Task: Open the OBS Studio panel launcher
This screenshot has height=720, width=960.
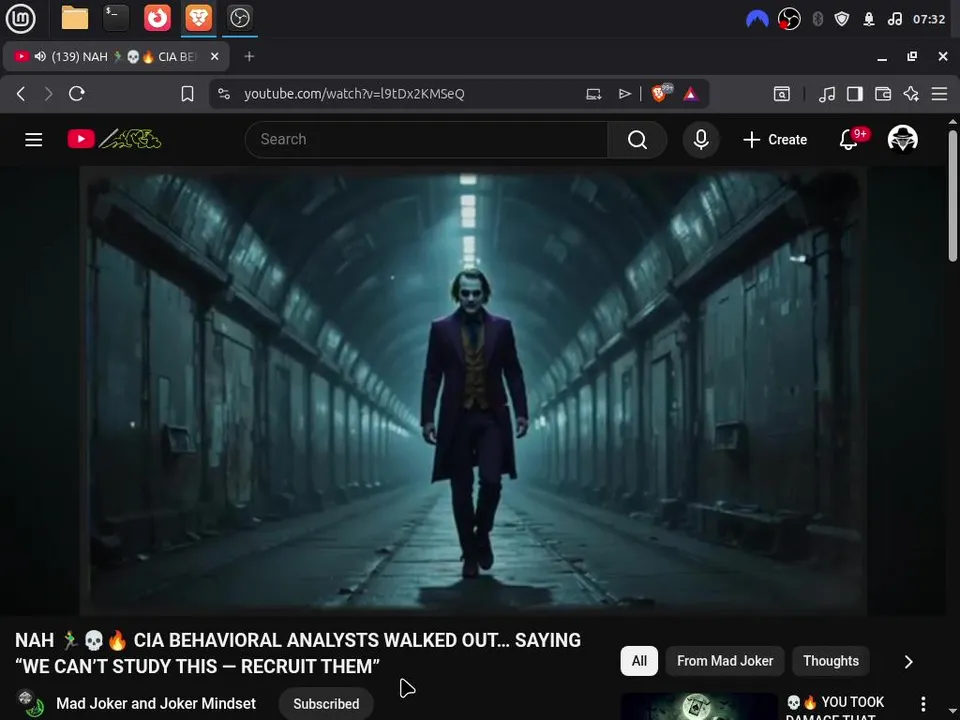Action: [x=239, y=18]
